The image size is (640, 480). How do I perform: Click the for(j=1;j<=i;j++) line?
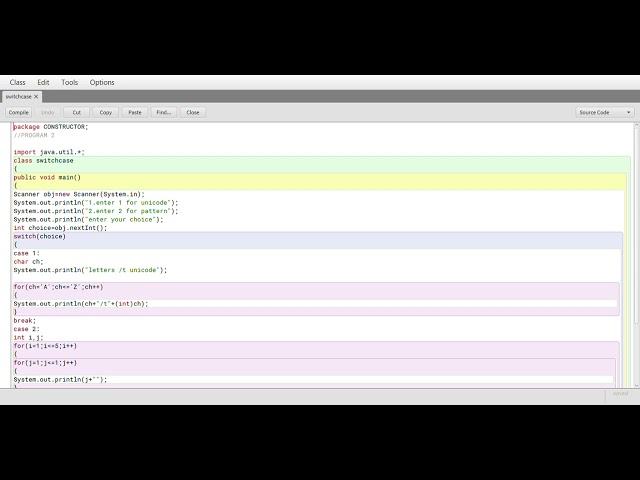click(x=45, y=363)
